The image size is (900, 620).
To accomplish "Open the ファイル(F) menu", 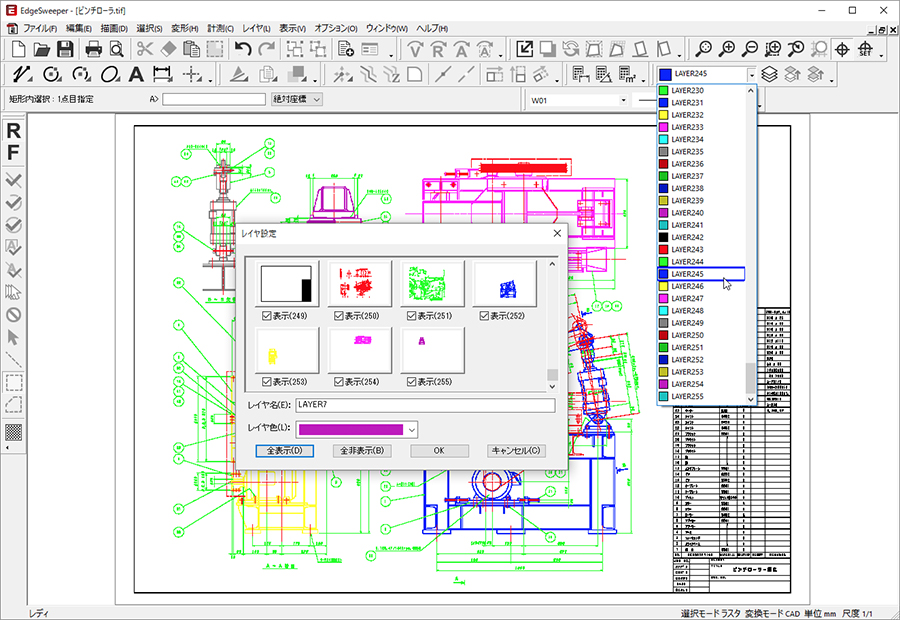I will tap(40, 27).
